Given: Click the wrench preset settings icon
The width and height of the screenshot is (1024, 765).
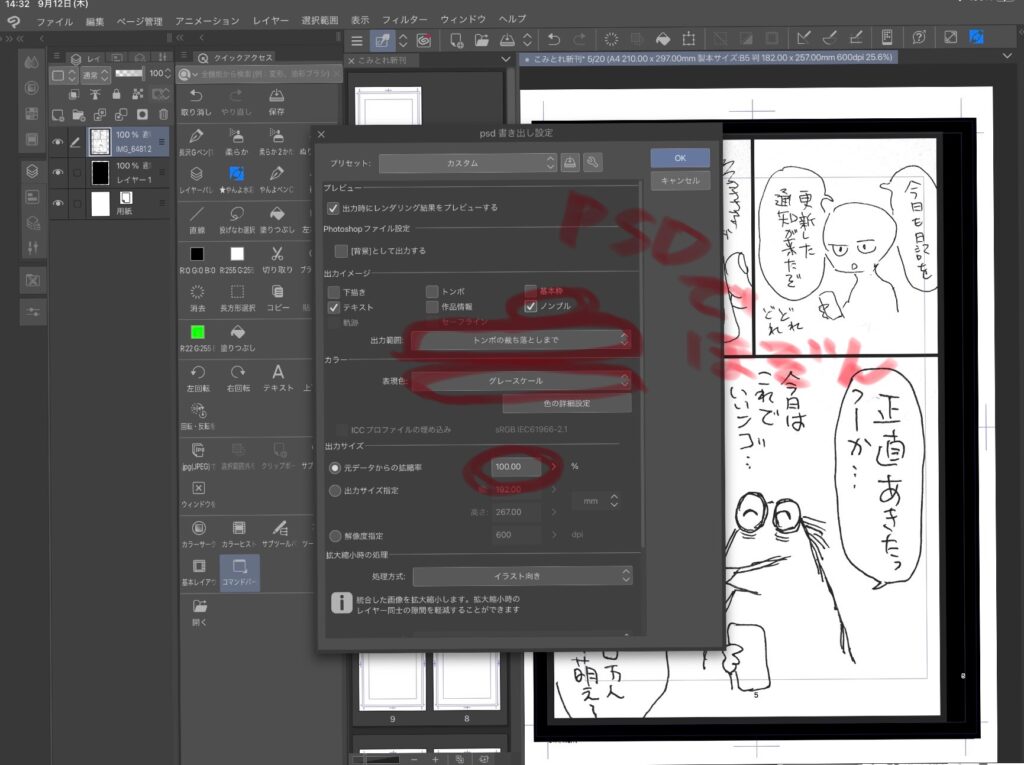Looking at the screenshot, I should [x=592, y=163].
